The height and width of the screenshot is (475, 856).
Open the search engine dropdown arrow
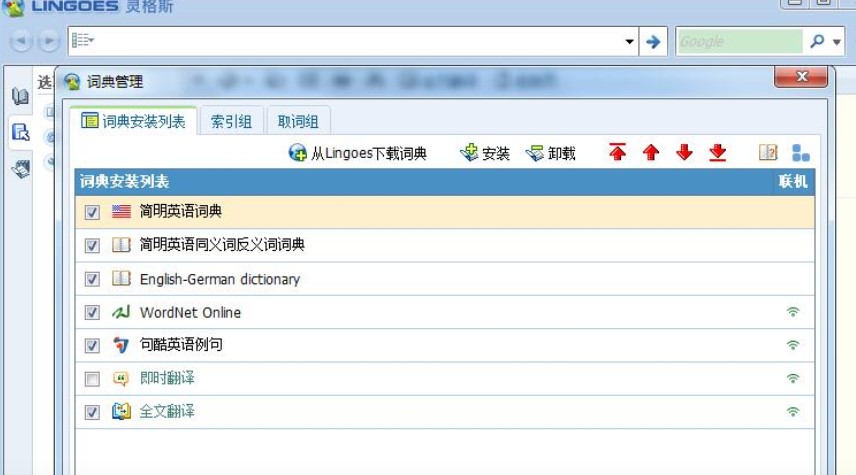pos(836,41)
